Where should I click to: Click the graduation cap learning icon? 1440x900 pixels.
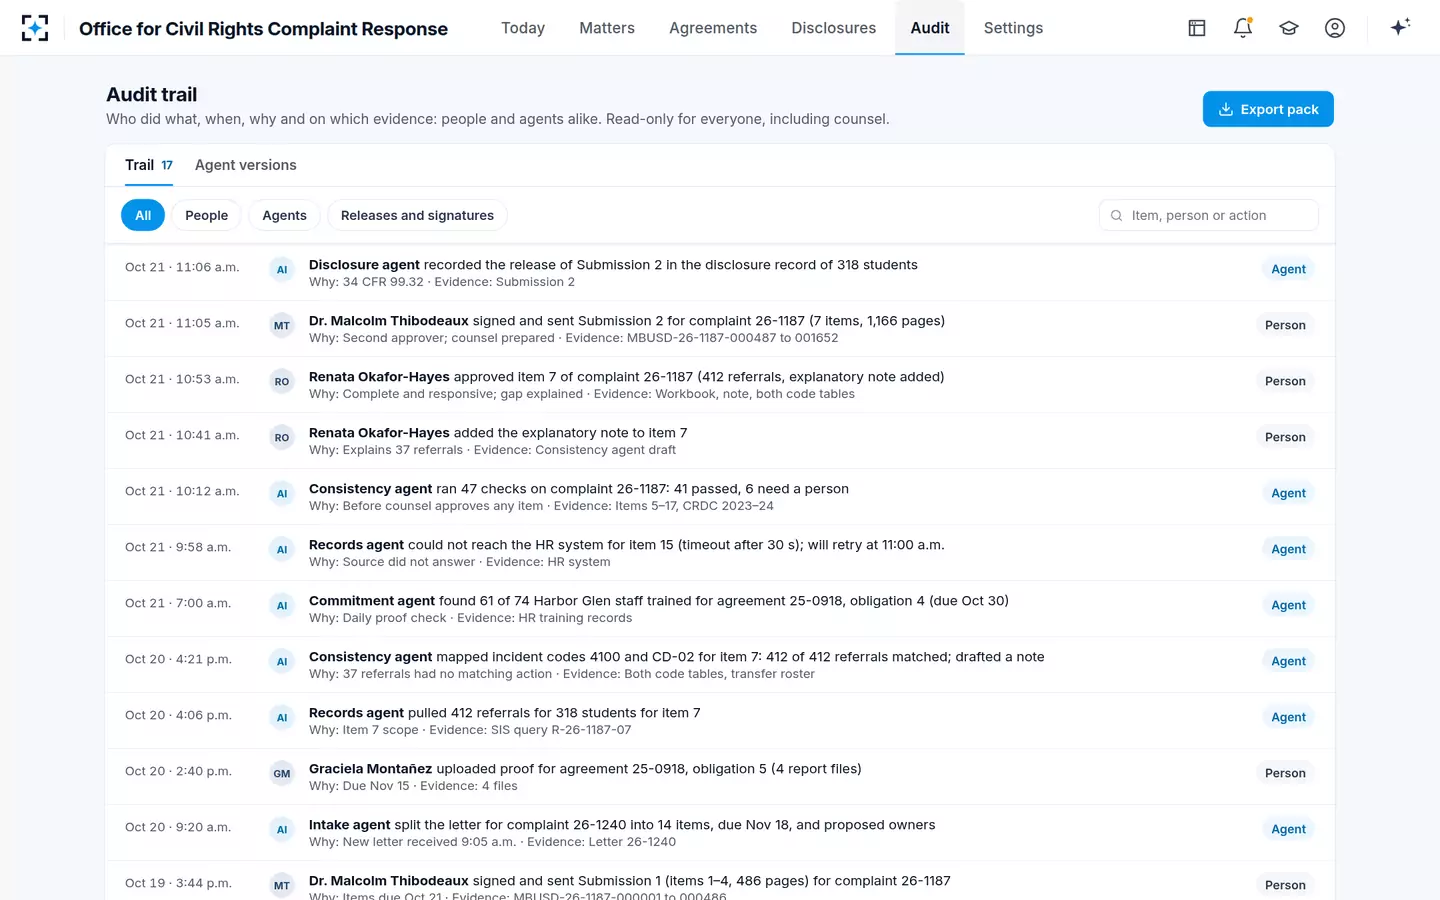pyautogui.click(x=1289, y=28)
